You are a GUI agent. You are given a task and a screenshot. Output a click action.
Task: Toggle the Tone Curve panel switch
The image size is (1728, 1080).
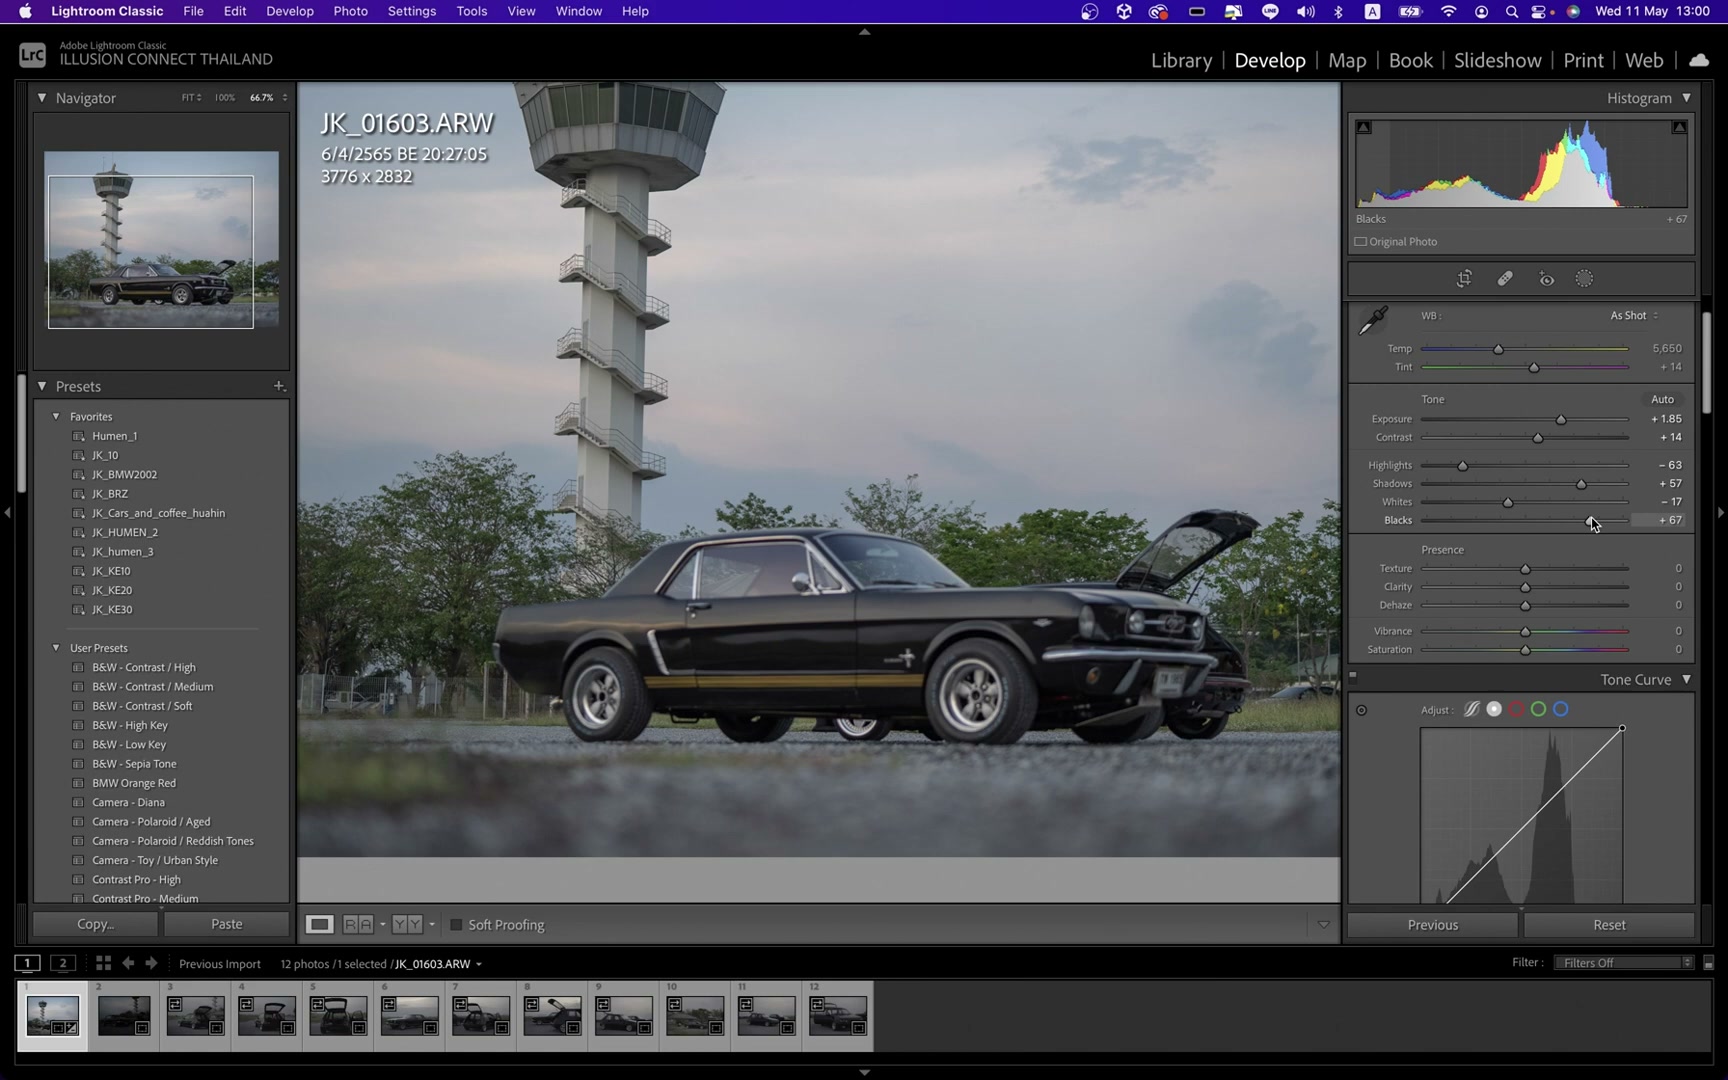coord(1353,676)
